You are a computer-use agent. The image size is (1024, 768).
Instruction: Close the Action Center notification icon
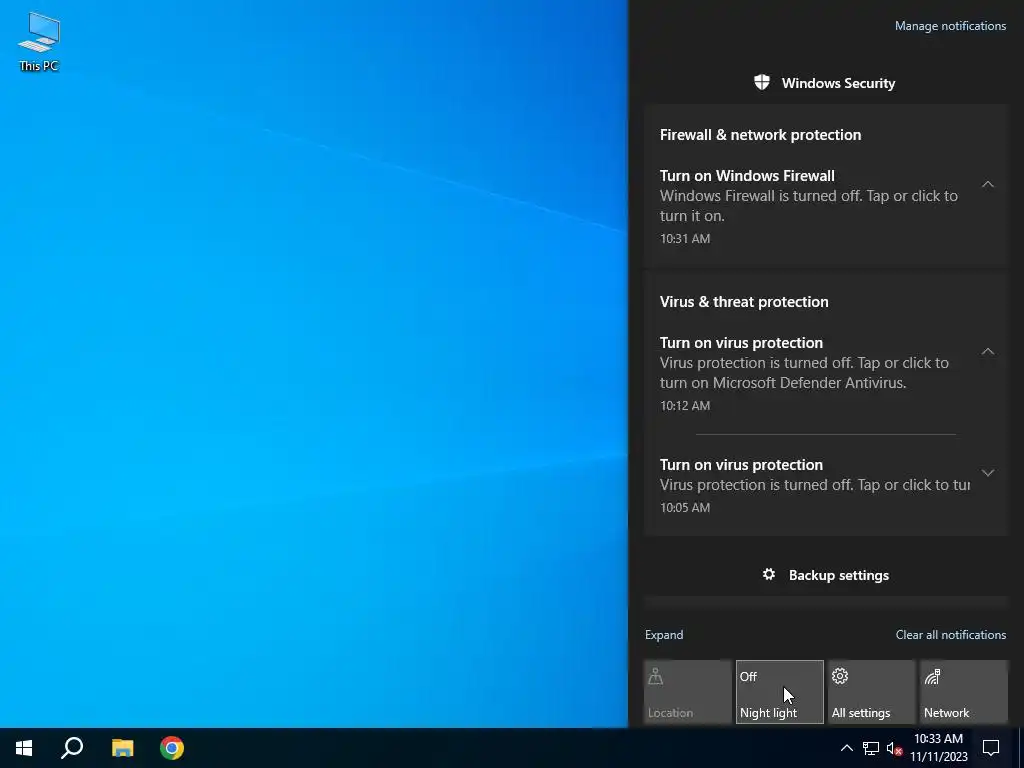click(991, 748)
